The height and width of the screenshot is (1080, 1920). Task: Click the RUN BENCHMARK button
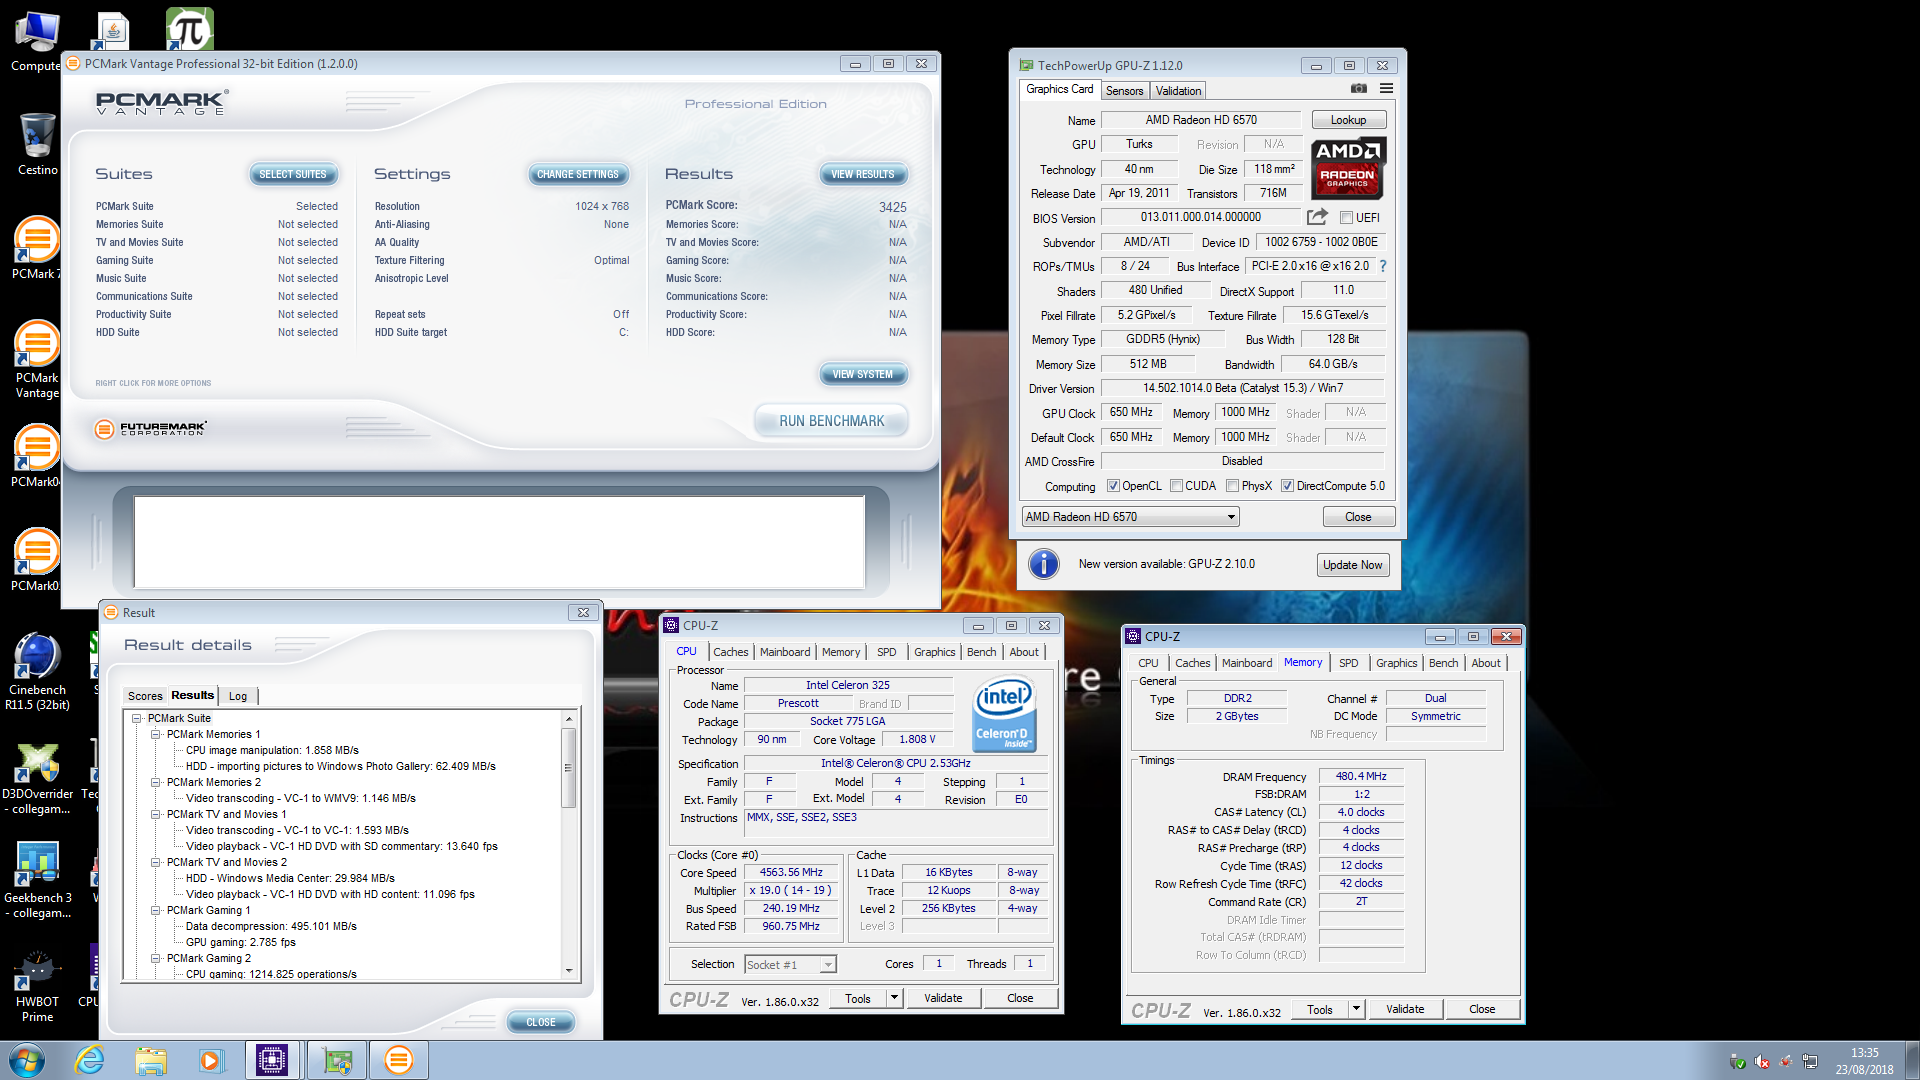point(831,421)
